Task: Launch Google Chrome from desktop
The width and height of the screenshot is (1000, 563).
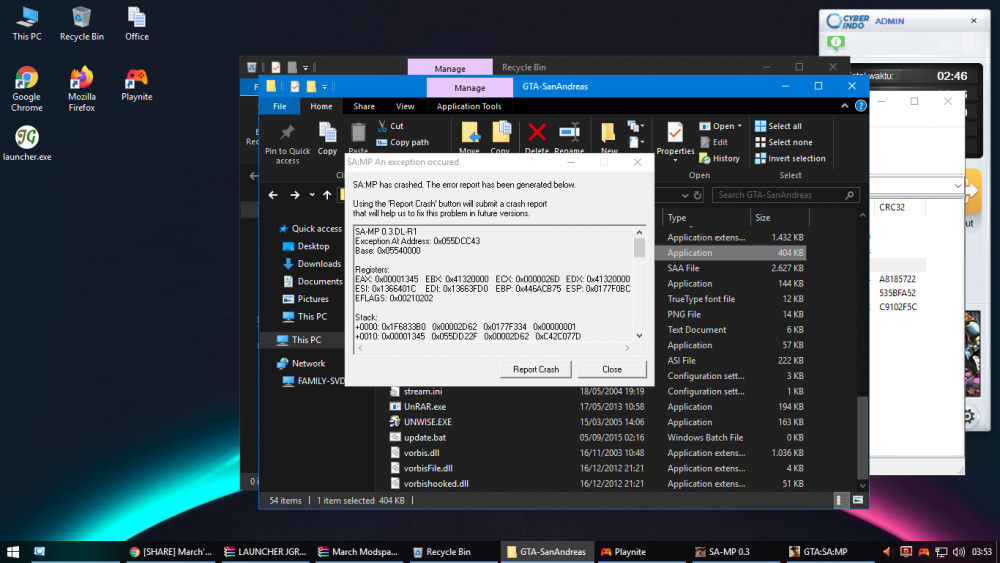Action: 27,89
